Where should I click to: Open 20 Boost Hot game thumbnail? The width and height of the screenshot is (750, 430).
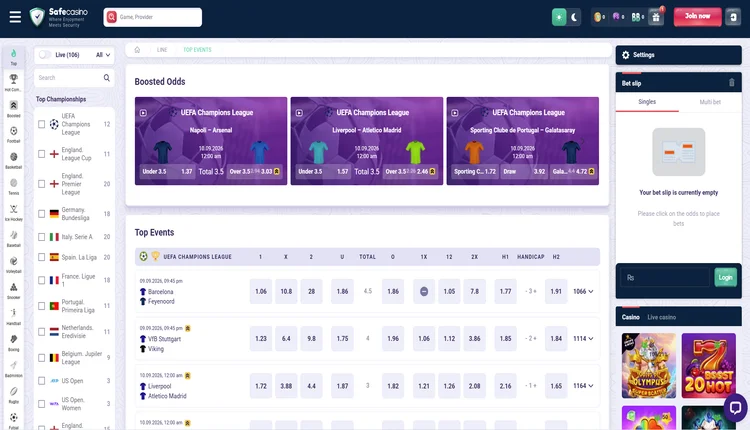pos(708,366)
